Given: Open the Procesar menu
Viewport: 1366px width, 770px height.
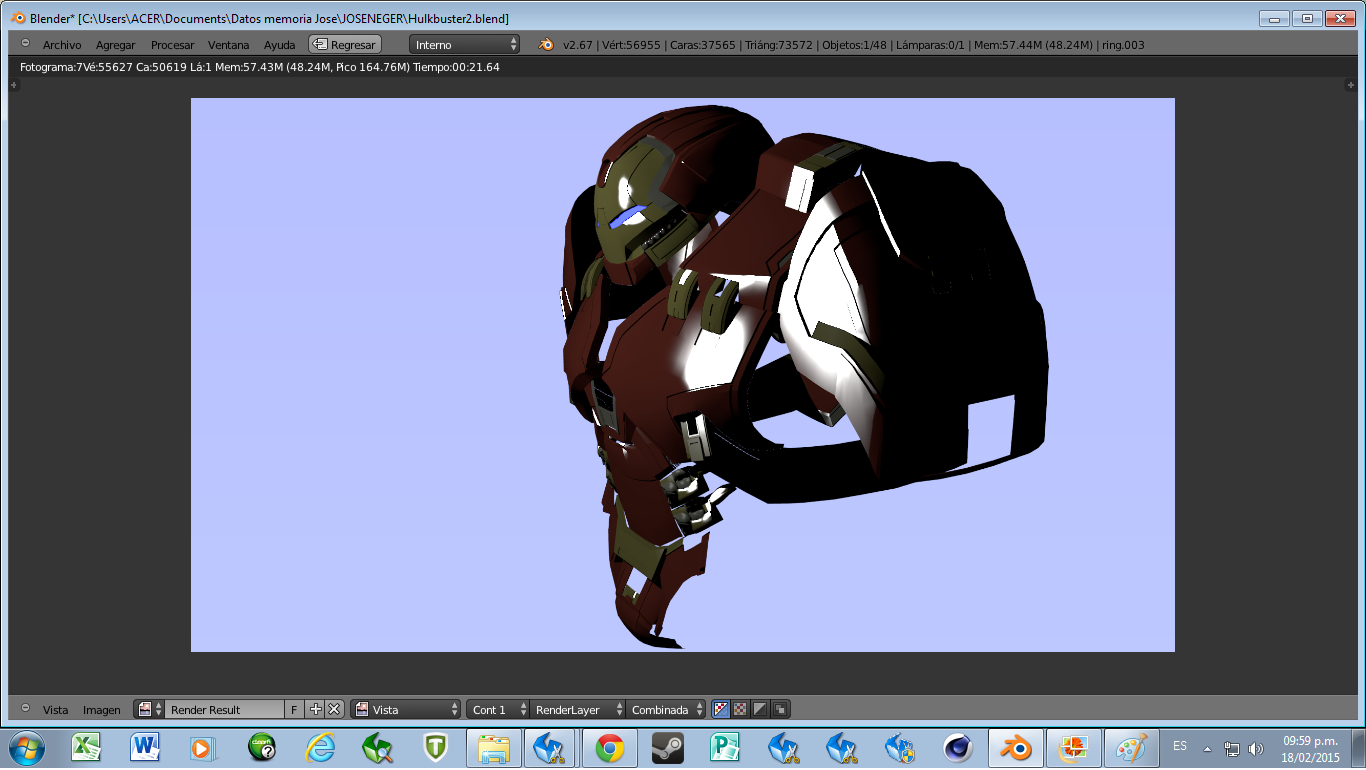Looking at the screenshot, I should [172, 45].
